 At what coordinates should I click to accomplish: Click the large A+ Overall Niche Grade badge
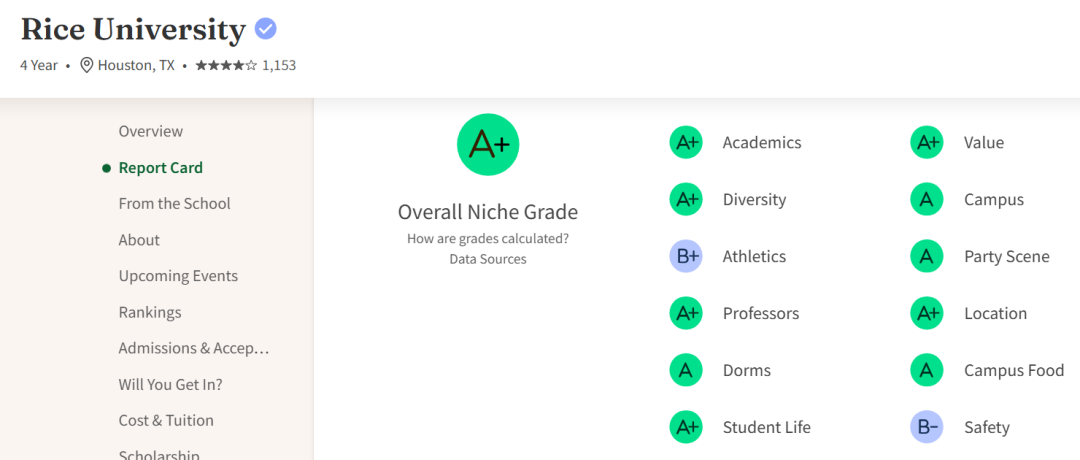488,144
